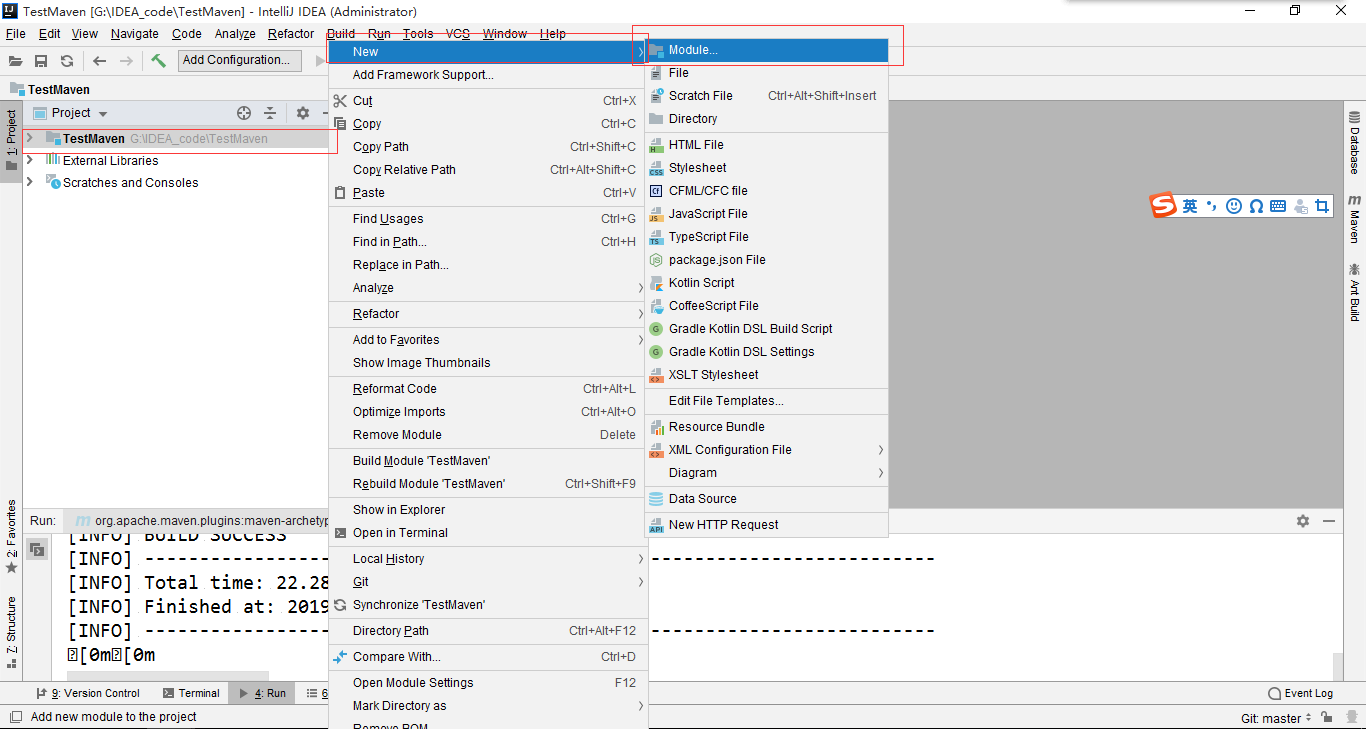Click the Synchronize refresh toolbar icon
1366x729 pixels.
67,61
